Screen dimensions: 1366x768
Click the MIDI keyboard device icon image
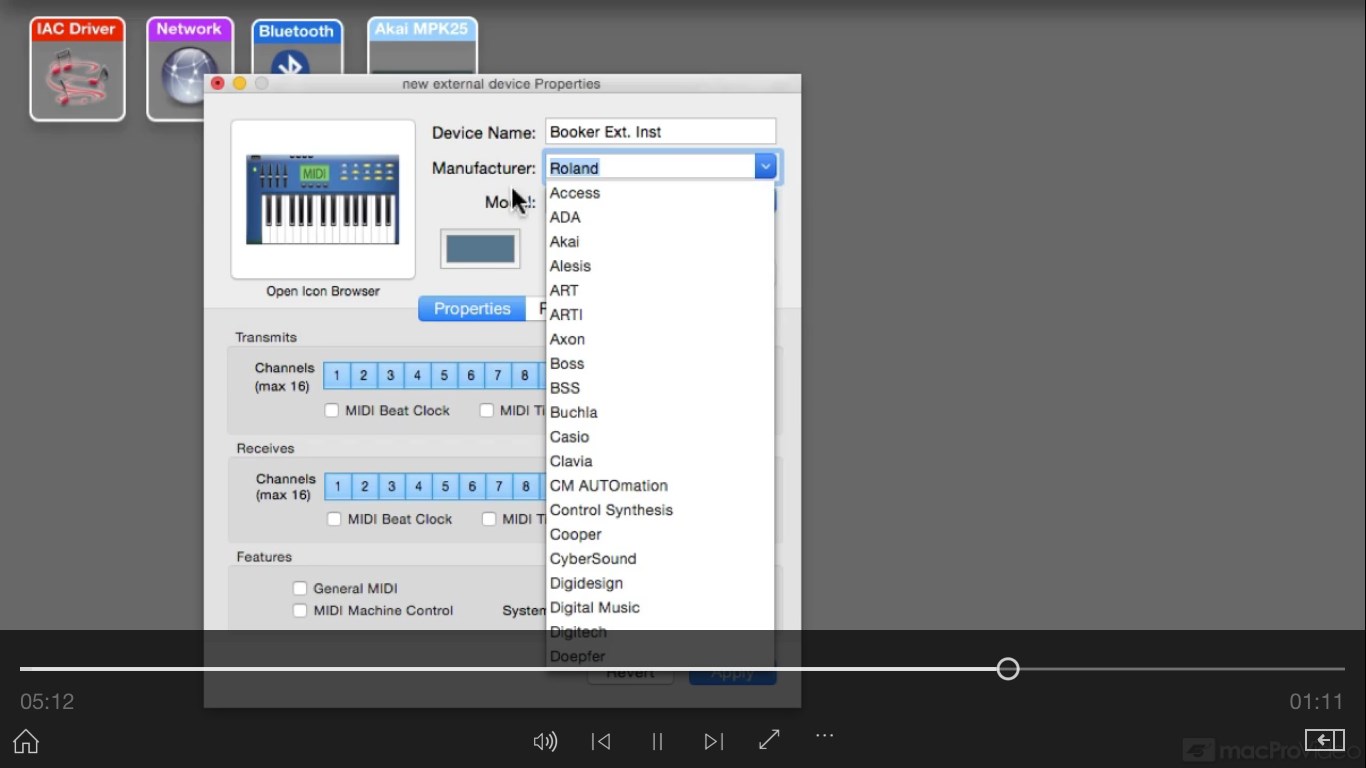323,199
